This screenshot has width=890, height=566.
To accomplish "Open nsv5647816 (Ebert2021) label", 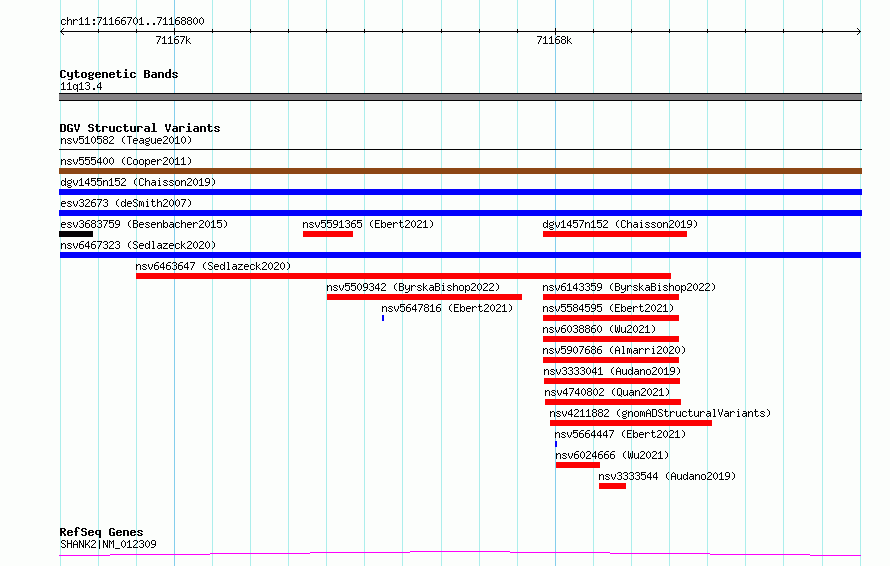I will point(447,308).
